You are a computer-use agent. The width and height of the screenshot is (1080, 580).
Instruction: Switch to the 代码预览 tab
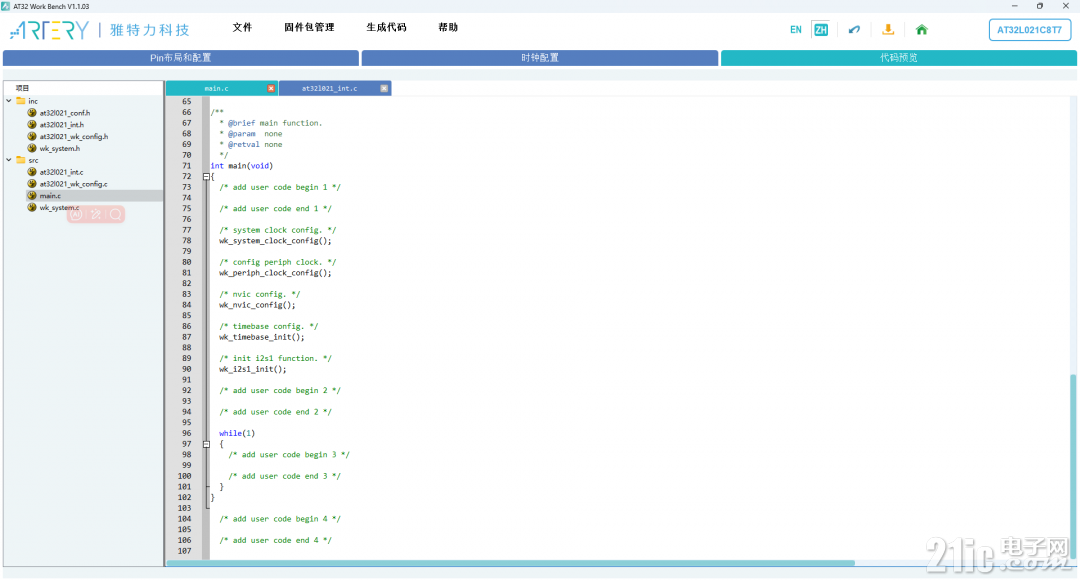pyautogui.click(x=899, y=58)
